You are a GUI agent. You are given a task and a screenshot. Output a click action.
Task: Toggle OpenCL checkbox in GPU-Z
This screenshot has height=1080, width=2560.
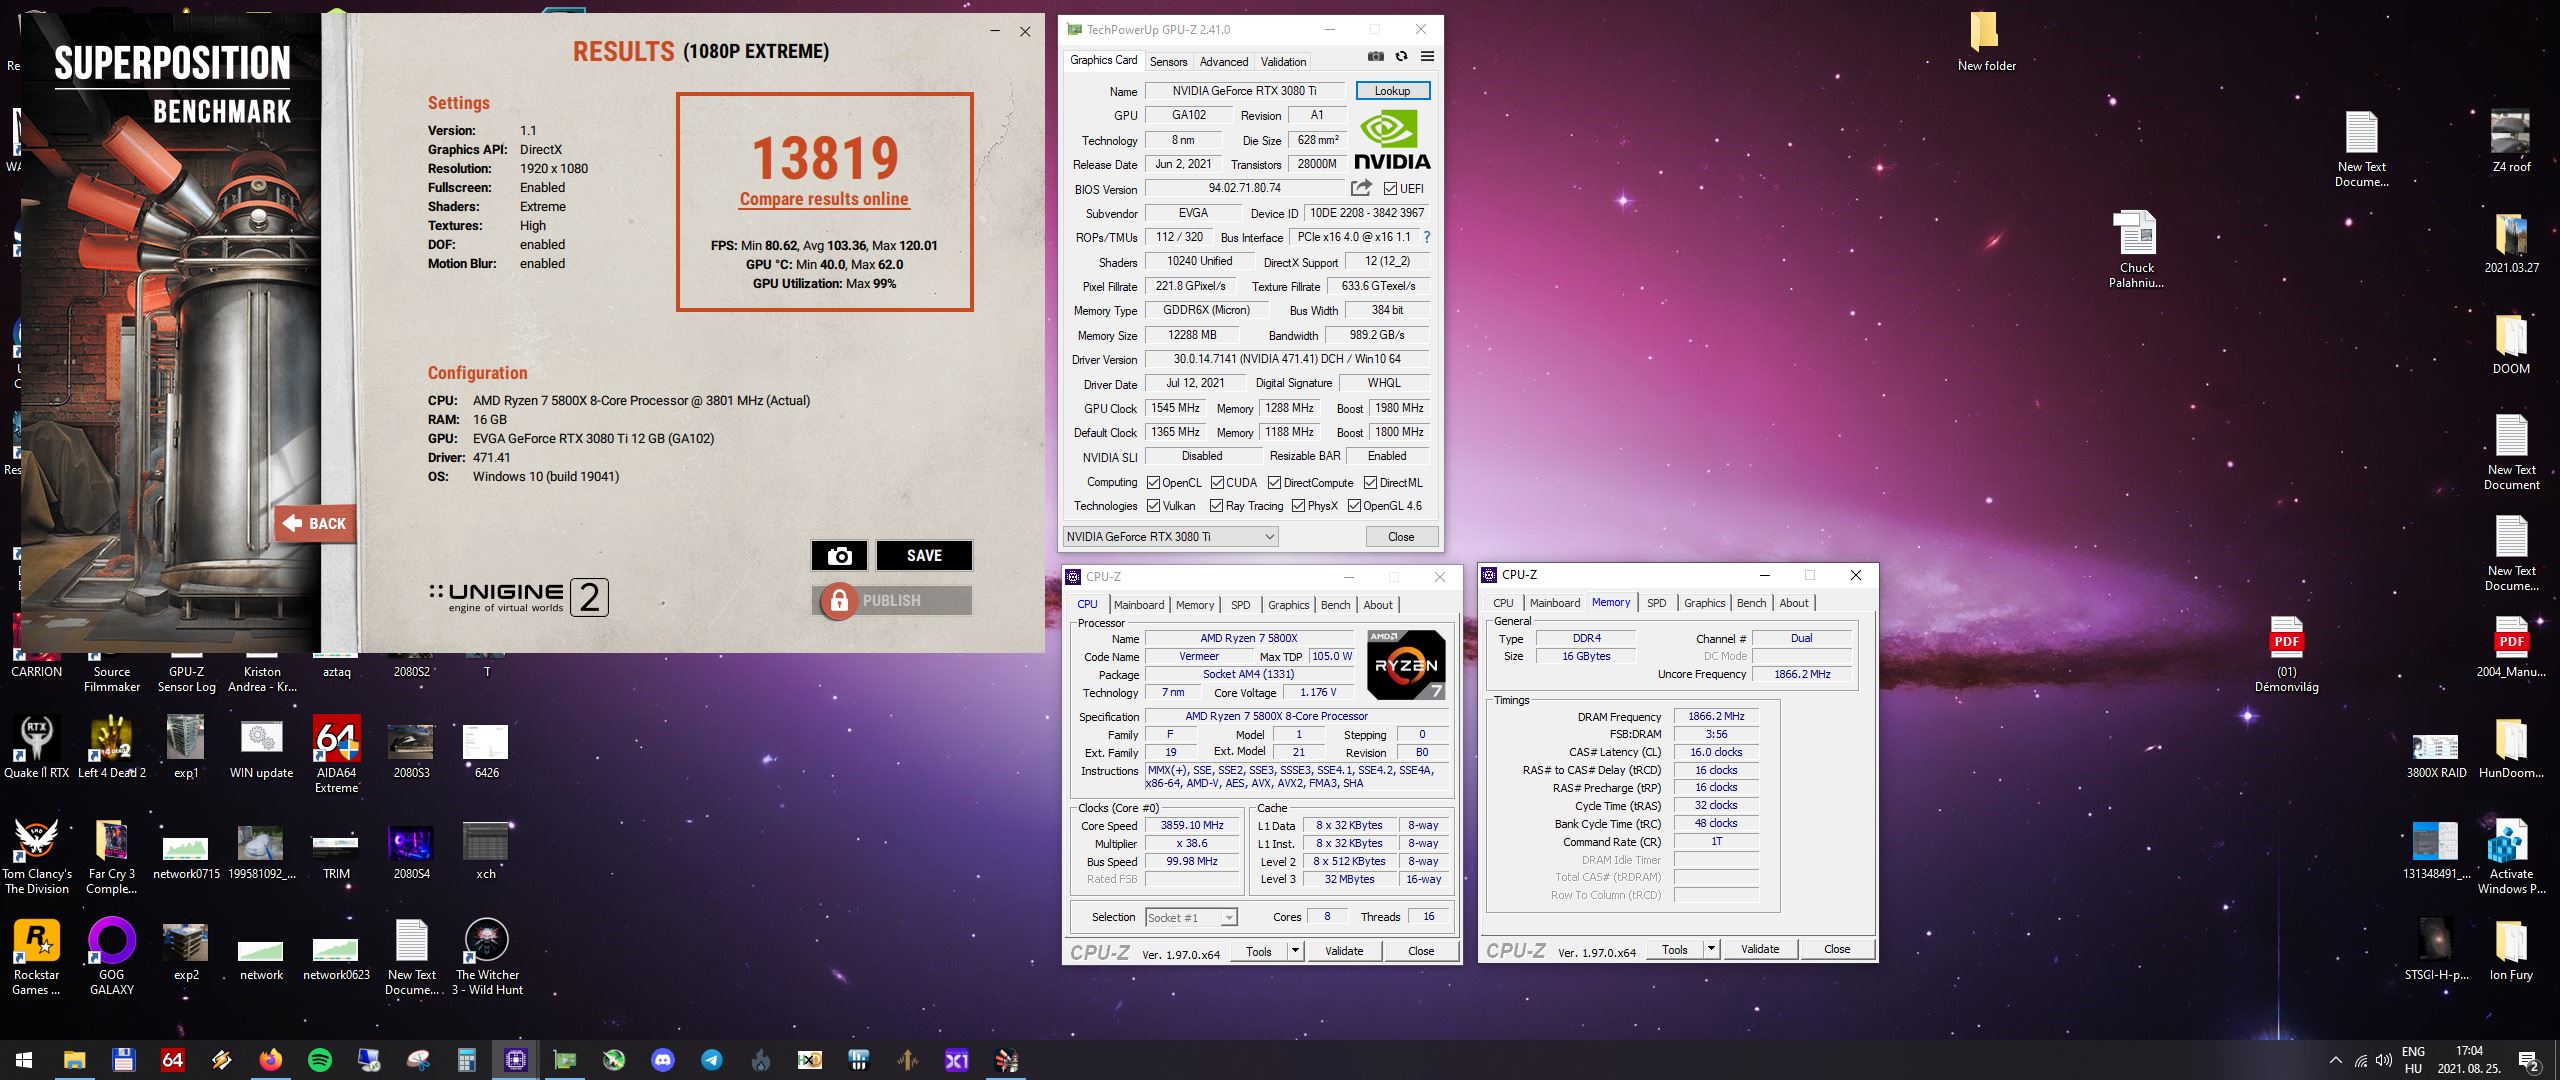coord(1153,483)
